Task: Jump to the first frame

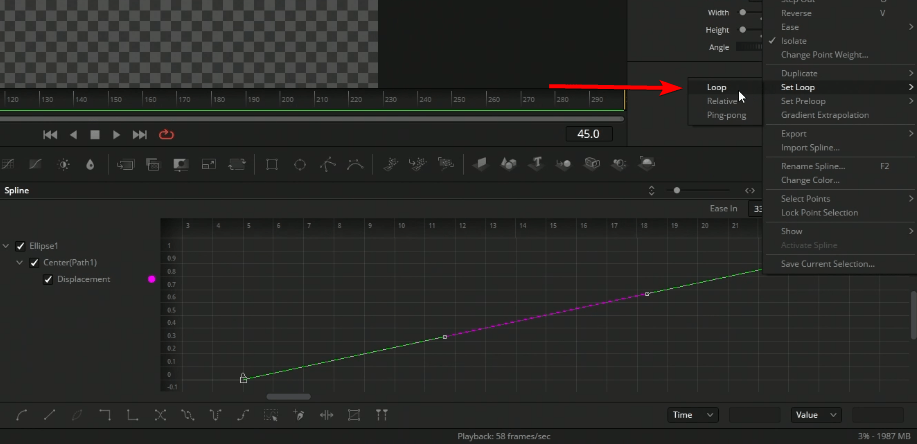Action: [50, 135]
